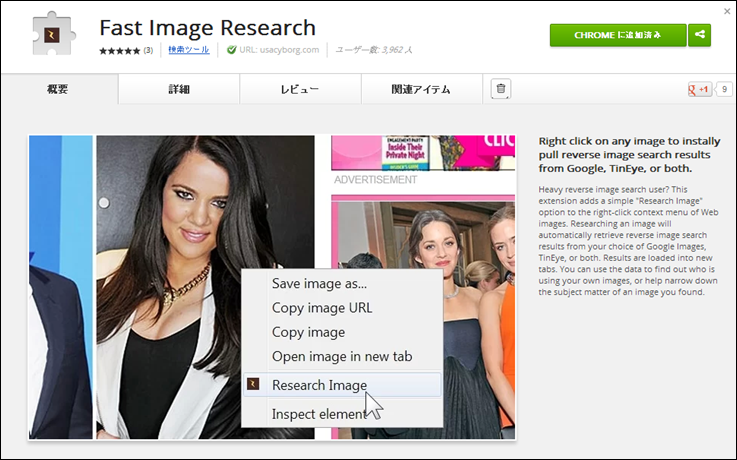Click the Research Image menu icon

point(253,384)
